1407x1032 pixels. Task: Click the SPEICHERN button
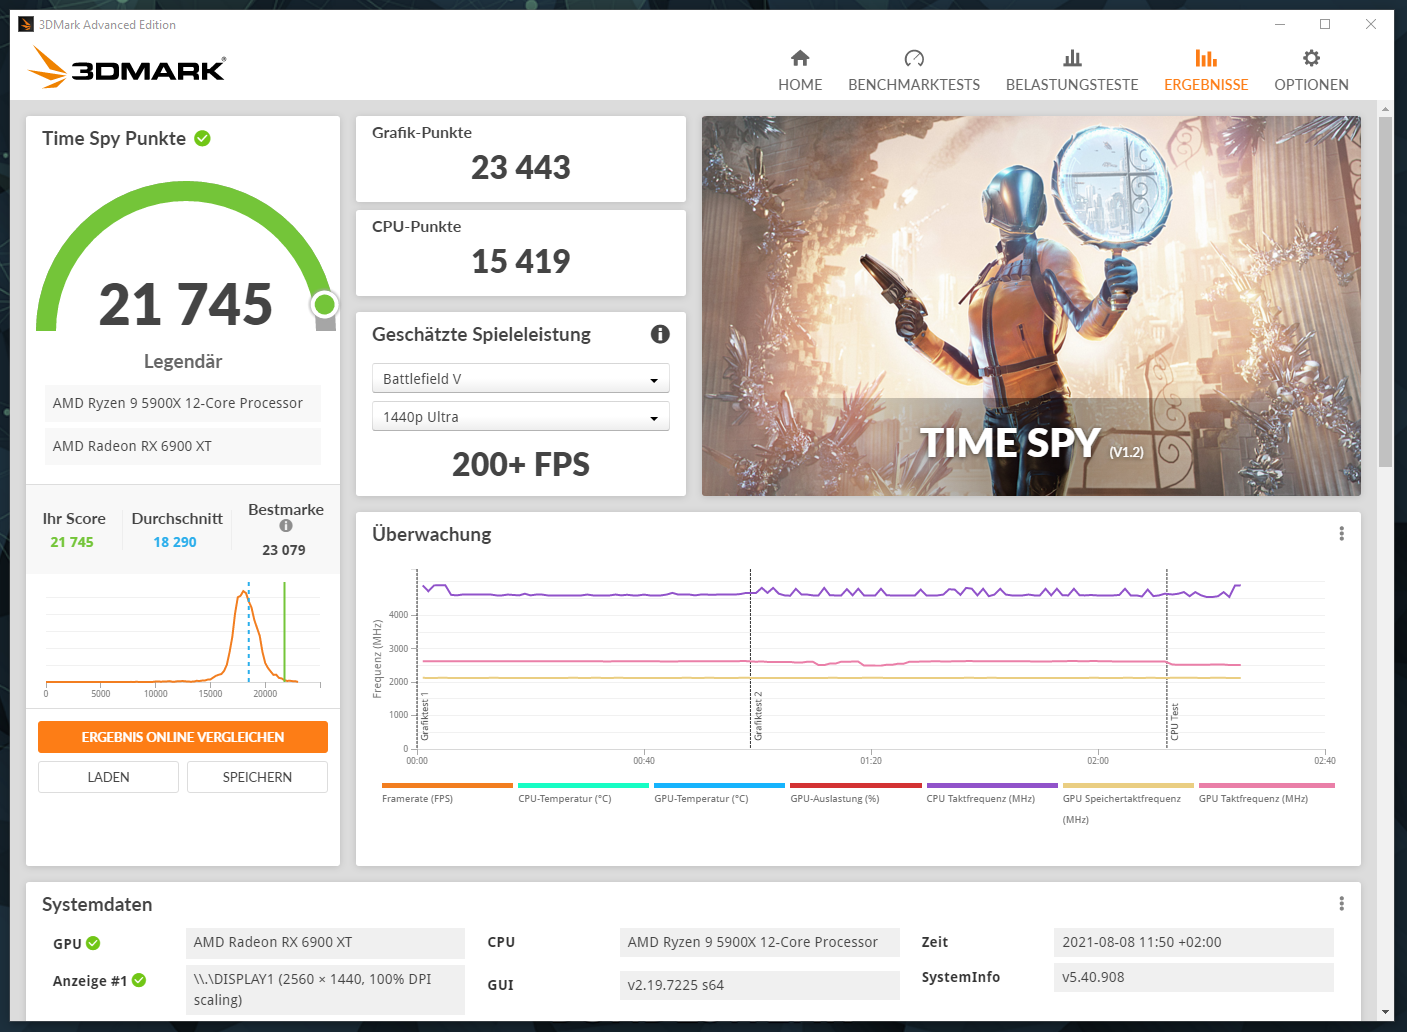click(x=257, y=777)
